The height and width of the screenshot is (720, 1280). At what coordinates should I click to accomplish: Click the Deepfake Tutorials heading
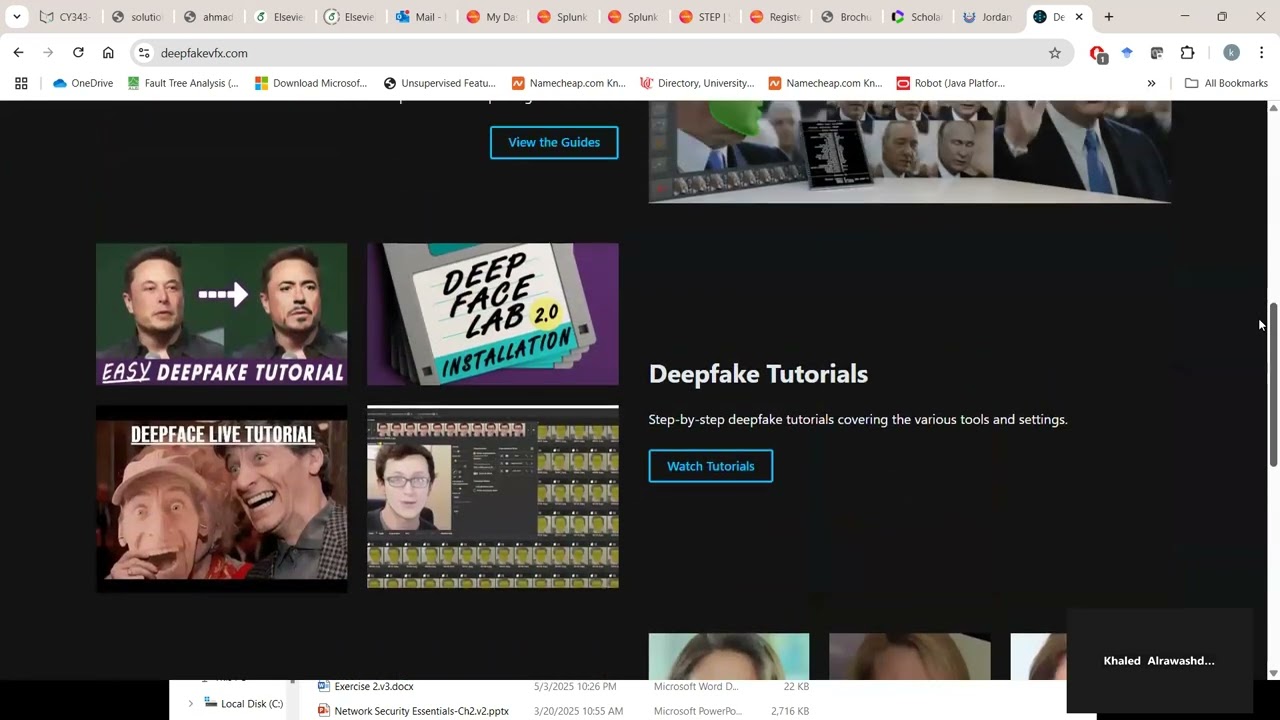[758, 374]
